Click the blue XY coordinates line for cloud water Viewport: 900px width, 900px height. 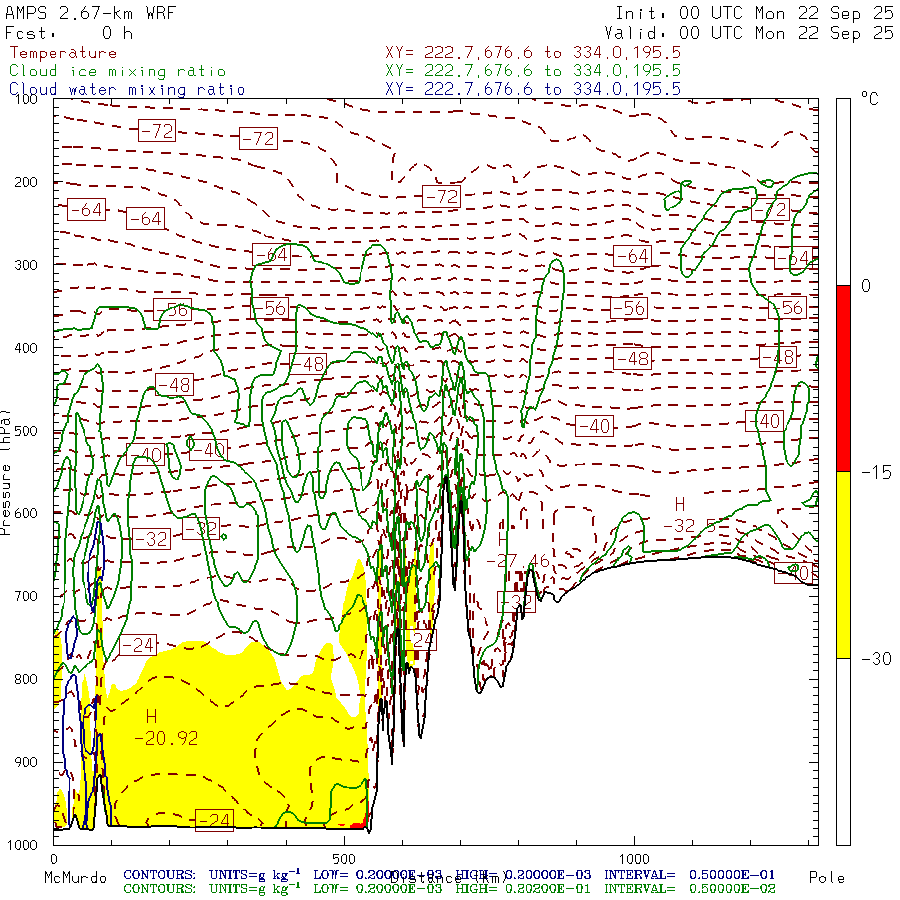click(533, 89)
